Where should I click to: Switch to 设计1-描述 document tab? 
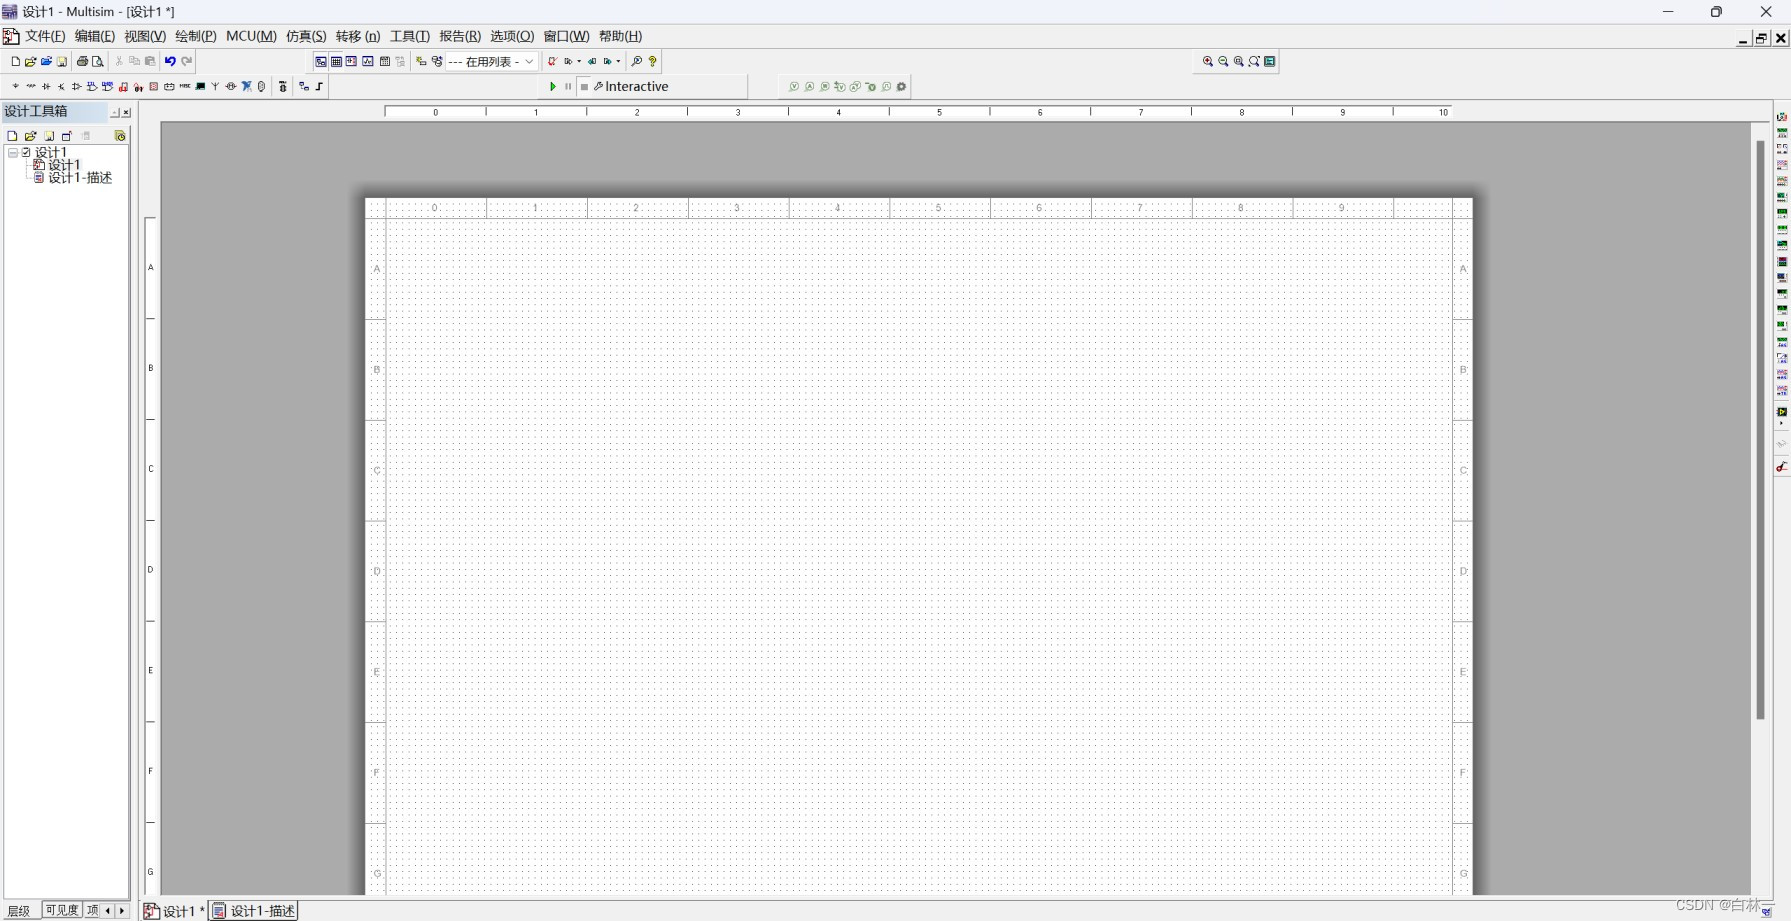pyautogui.click(x=253, y=911)
